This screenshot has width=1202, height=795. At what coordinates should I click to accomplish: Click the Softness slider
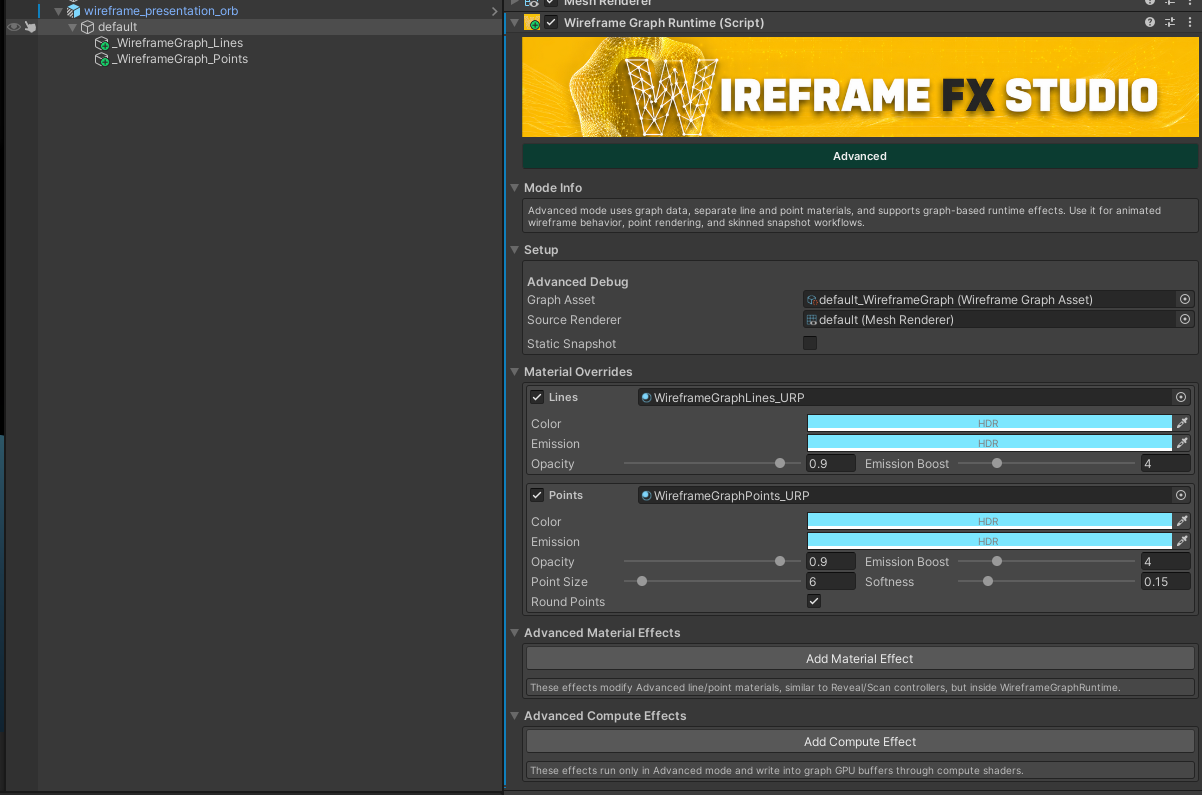(1047, 581)
